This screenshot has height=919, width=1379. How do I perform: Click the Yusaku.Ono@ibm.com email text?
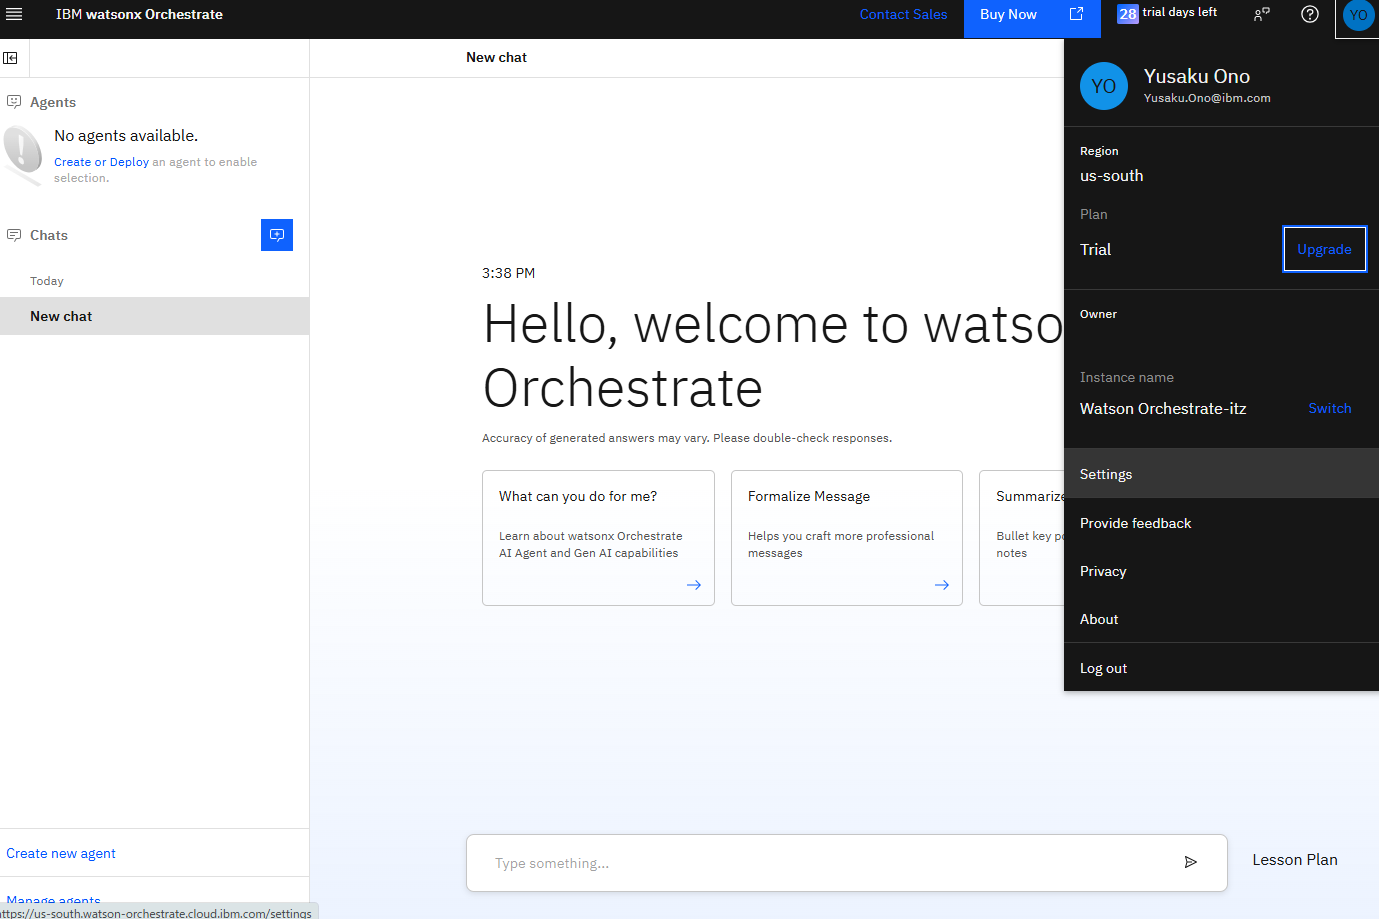click(x=1207, y=98)
